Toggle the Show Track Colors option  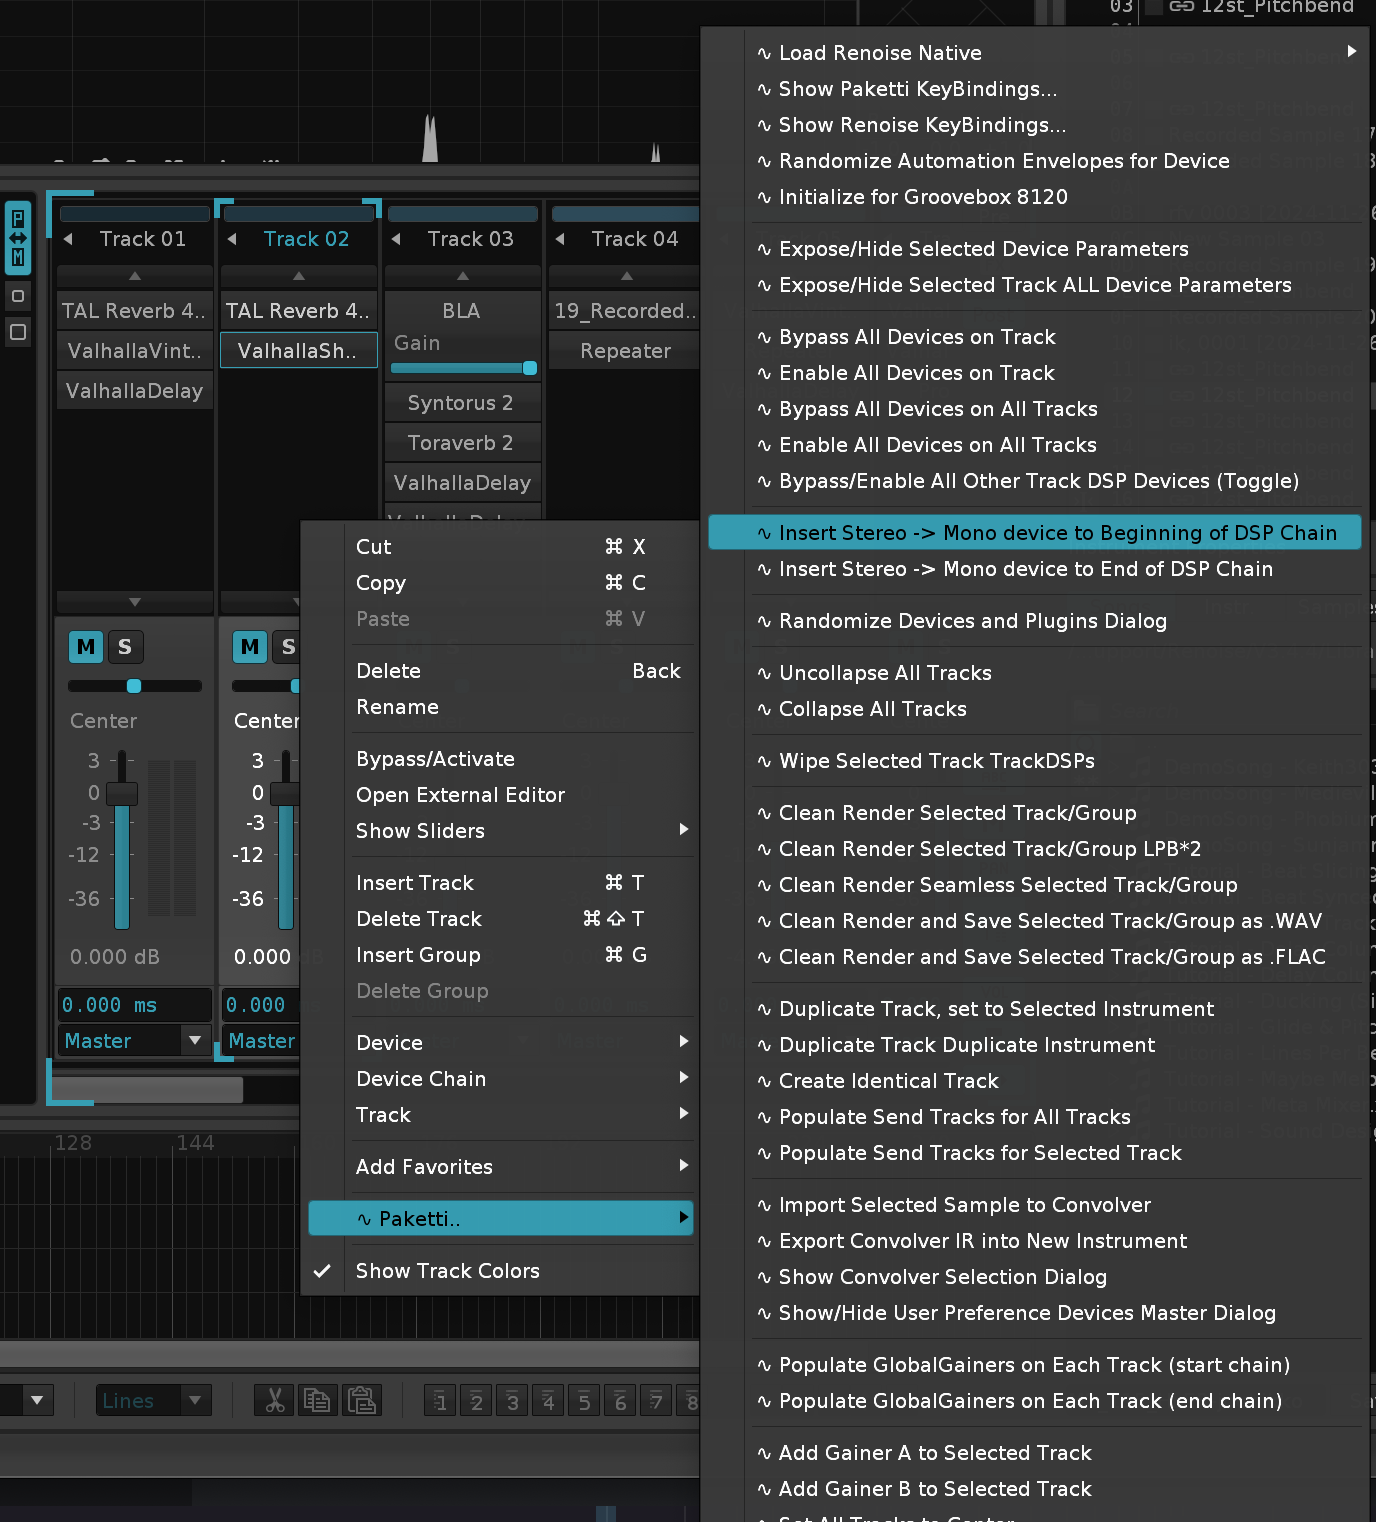(447, 1271)
